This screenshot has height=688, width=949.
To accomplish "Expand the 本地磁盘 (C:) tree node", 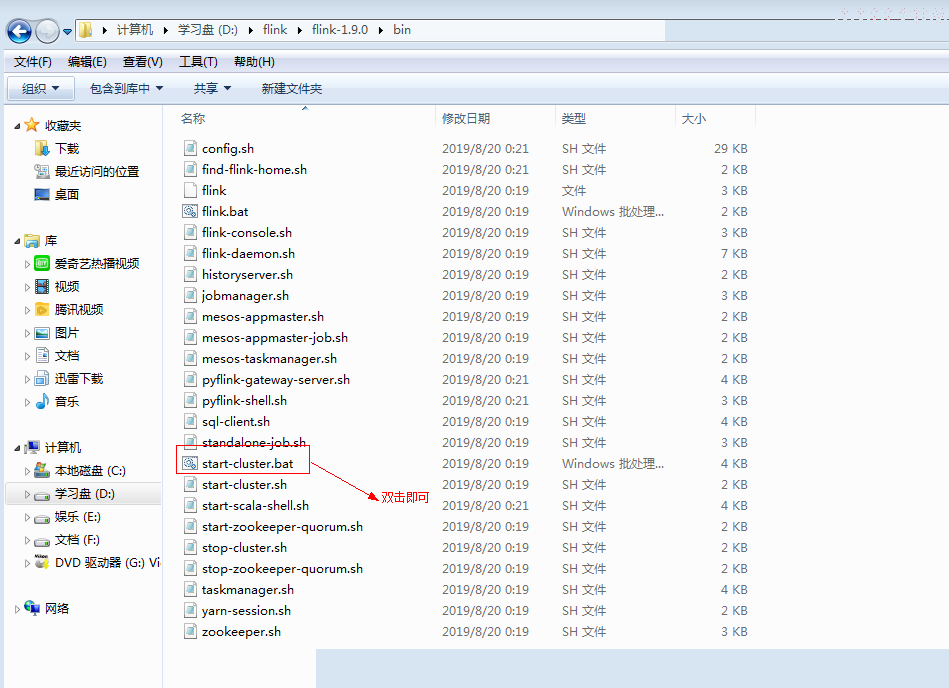I will coord(27,471).
